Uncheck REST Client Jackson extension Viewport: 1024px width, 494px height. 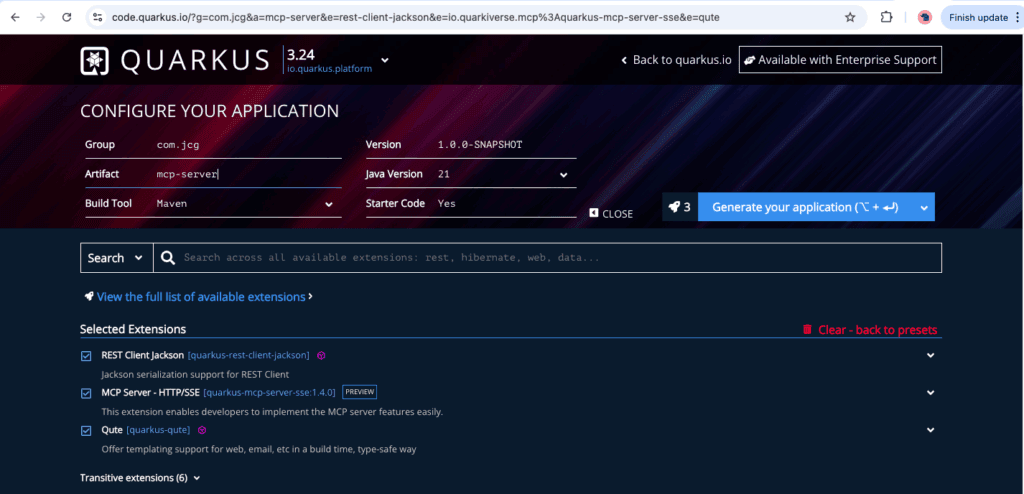86,356
